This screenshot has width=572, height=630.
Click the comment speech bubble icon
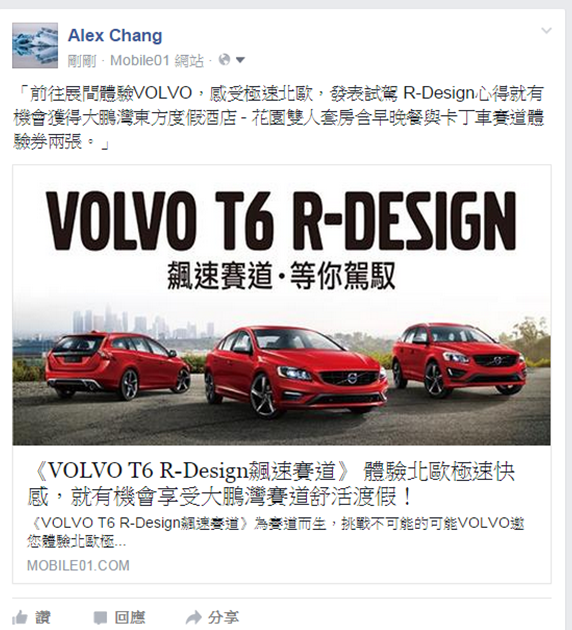[x=100, y=618]
